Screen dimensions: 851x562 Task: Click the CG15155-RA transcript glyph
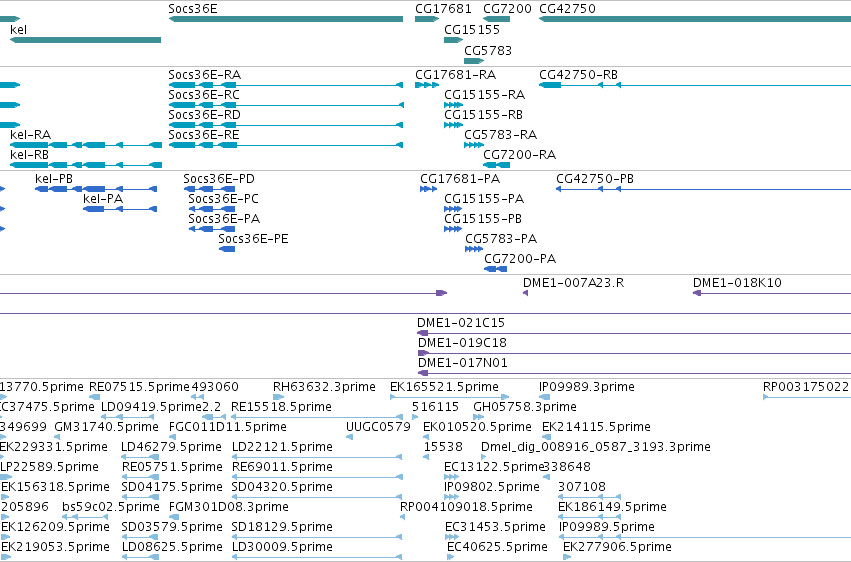point(454,105)
